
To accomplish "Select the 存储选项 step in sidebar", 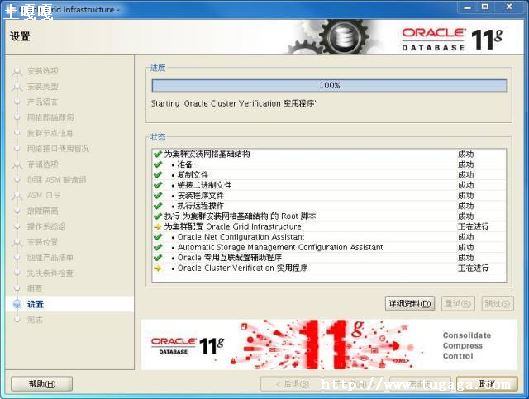I will pyautogui.click(x=43, y=164).
